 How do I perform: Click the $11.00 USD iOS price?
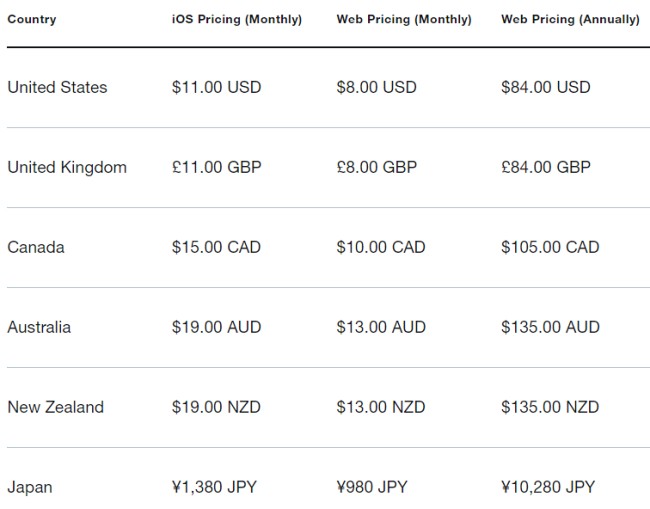216,87
